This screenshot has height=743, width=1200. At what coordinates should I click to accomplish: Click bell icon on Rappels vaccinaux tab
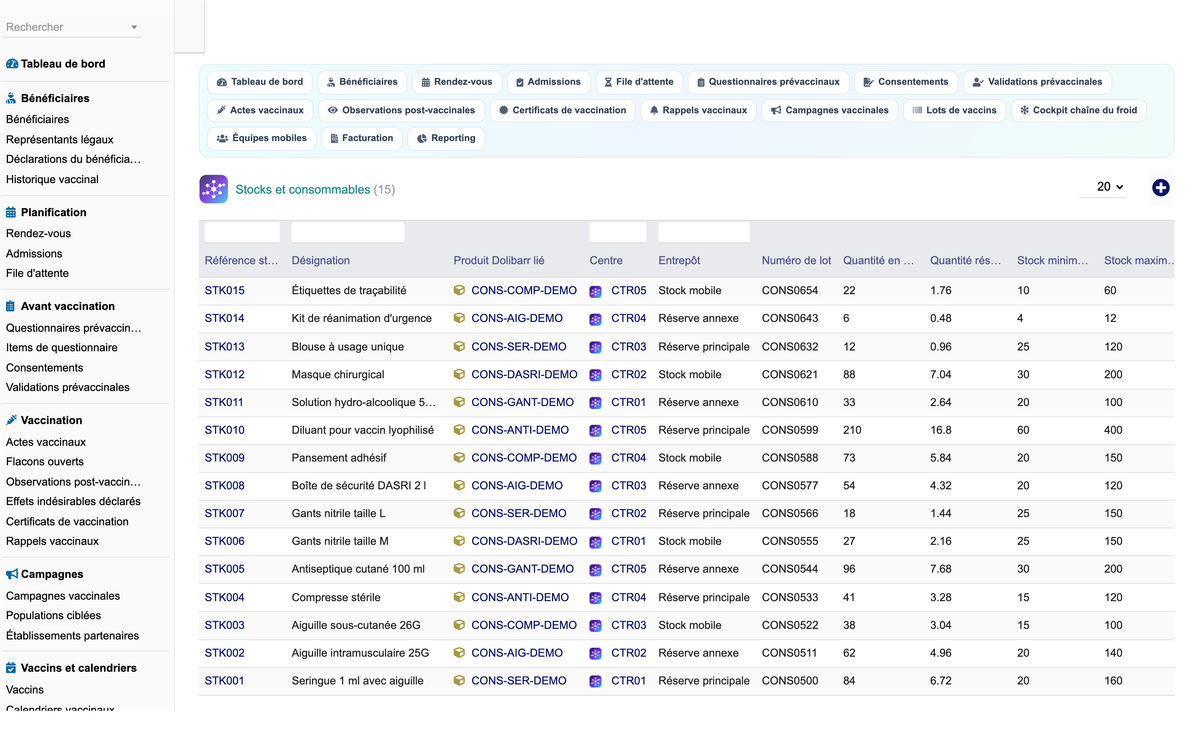coord(654,110)
